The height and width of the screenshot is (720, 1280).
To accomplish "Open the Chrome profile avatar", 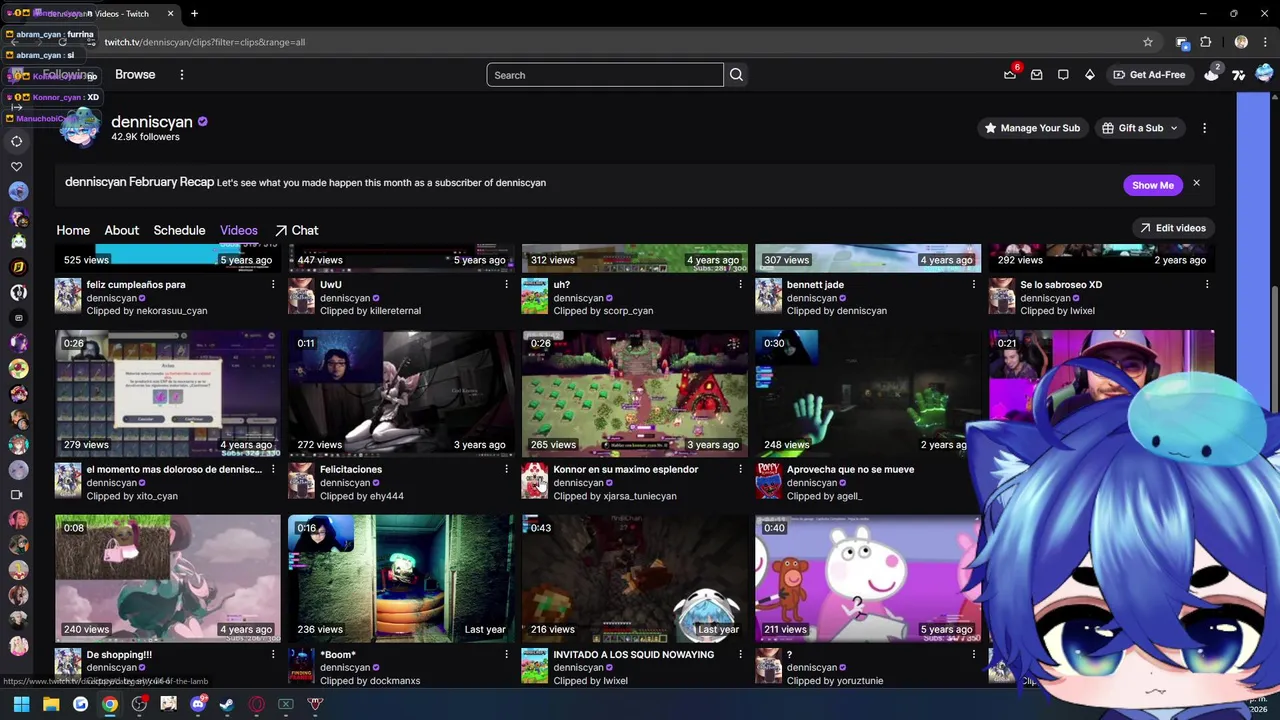I will pos(1241,42).
